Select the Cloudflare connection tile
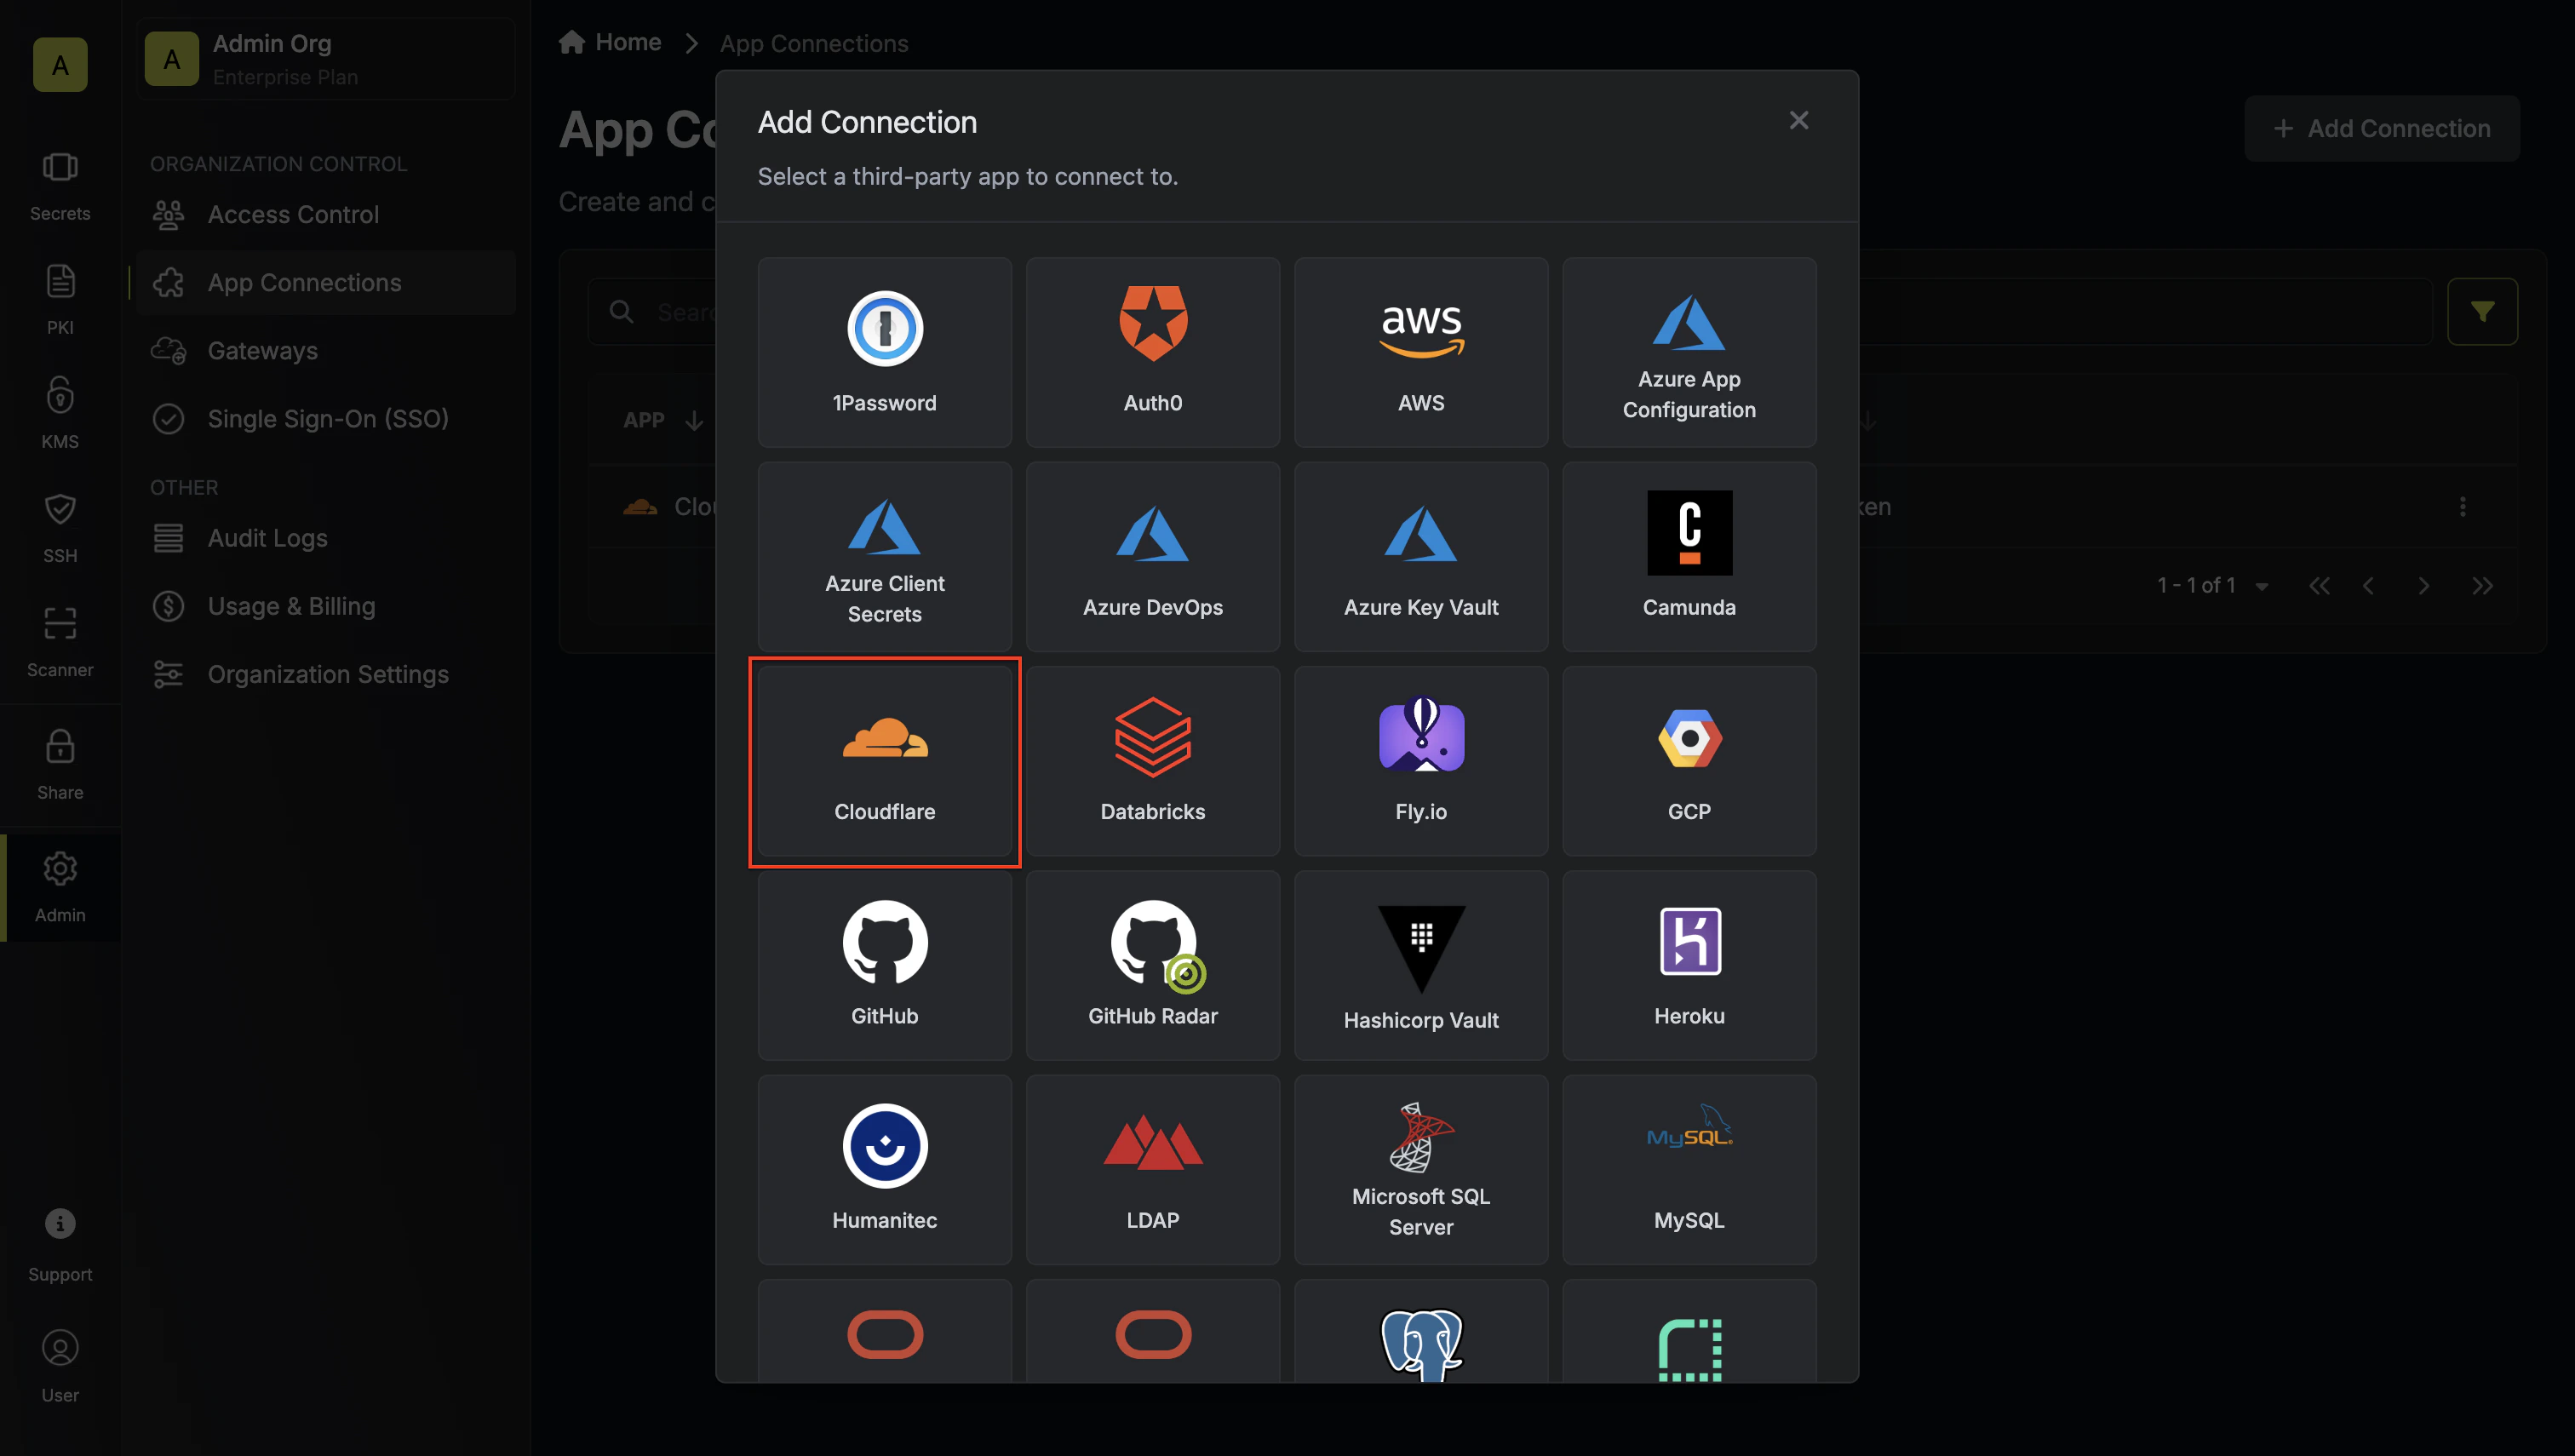Viewport: 2575px width, 1456px height. point(884,761)
